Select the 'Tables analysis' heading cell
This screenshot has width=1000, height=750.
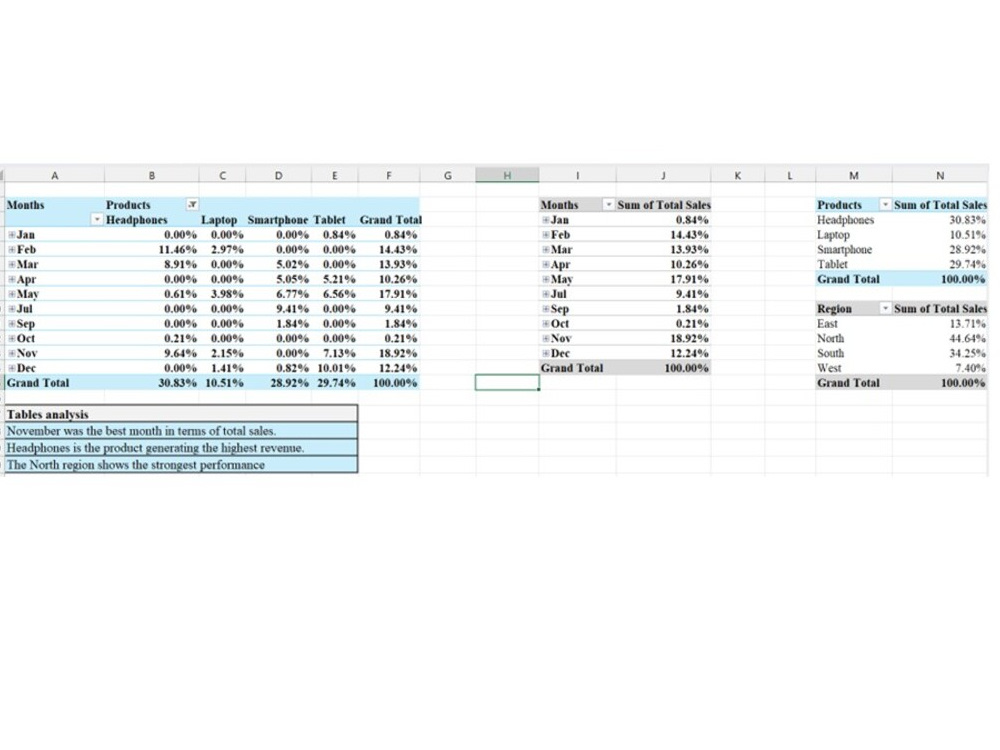tap(181, 414)
